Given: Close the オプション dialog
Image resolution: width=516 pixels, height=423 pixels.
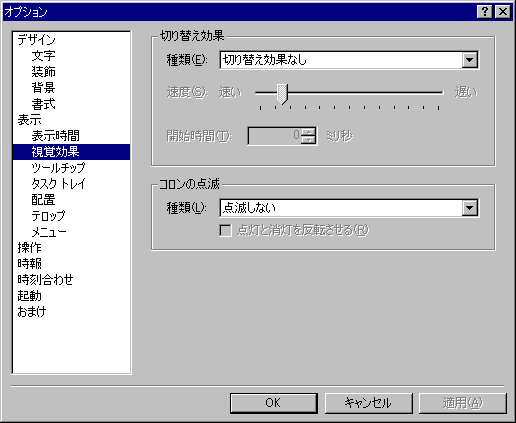Looking at the screenshot, I should (x=503, y=12).
